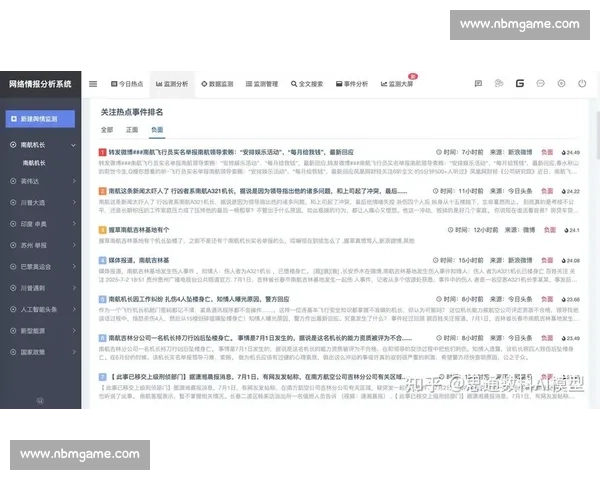Viewport: 600px width, 480px height.
Task: Expand the 巴黎奥运会 sidebar item chevron
Action: 74,266
